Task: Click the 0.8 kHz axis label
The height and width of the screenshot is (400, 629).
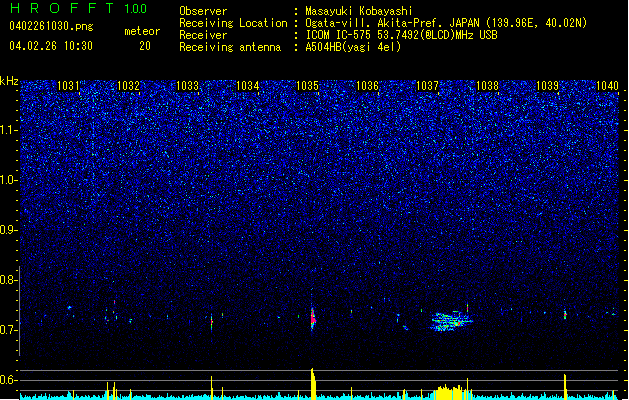Action: pos(9,280)
